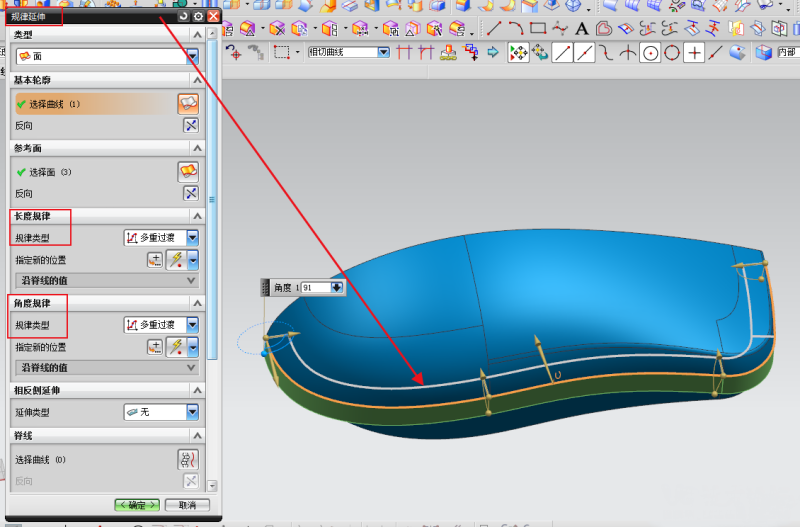
Task: Collapse the 角度规律 section
Action: [x=197, y=302]
